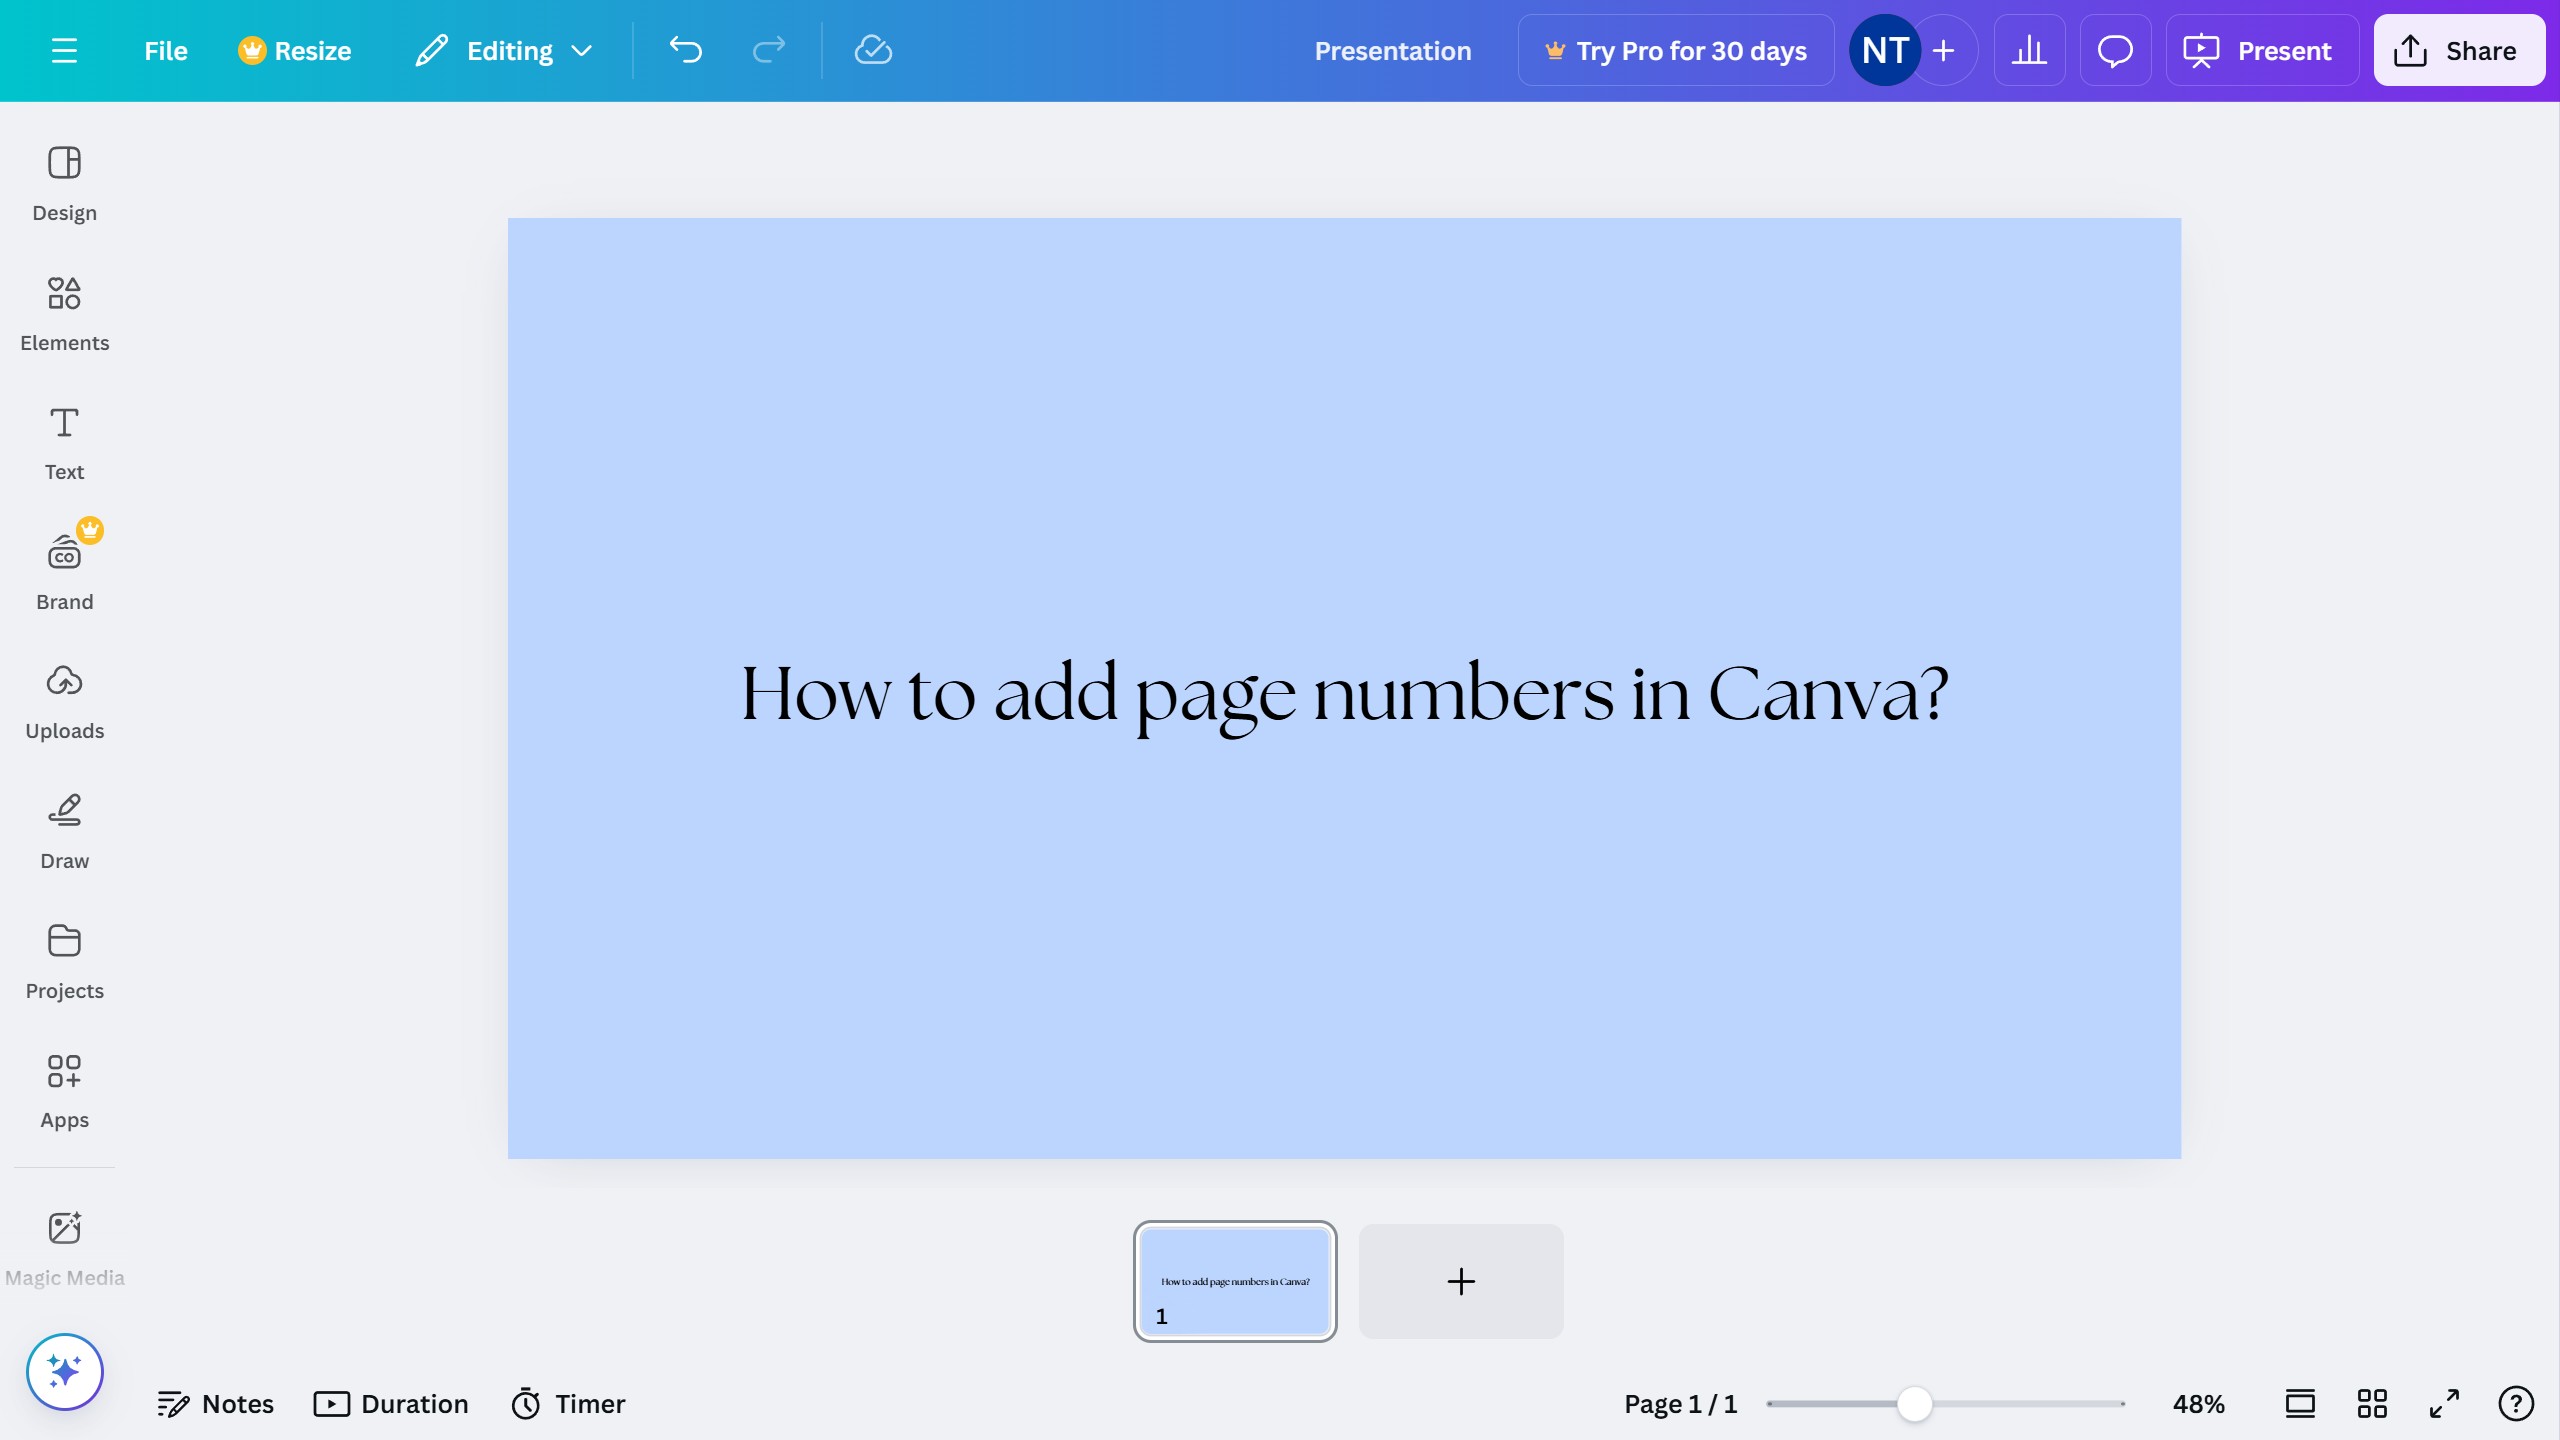Select the Text tool in the sidebar
Image resolution: width=2560 pixels, height=1440 pixels.
[x=64, y=440]
